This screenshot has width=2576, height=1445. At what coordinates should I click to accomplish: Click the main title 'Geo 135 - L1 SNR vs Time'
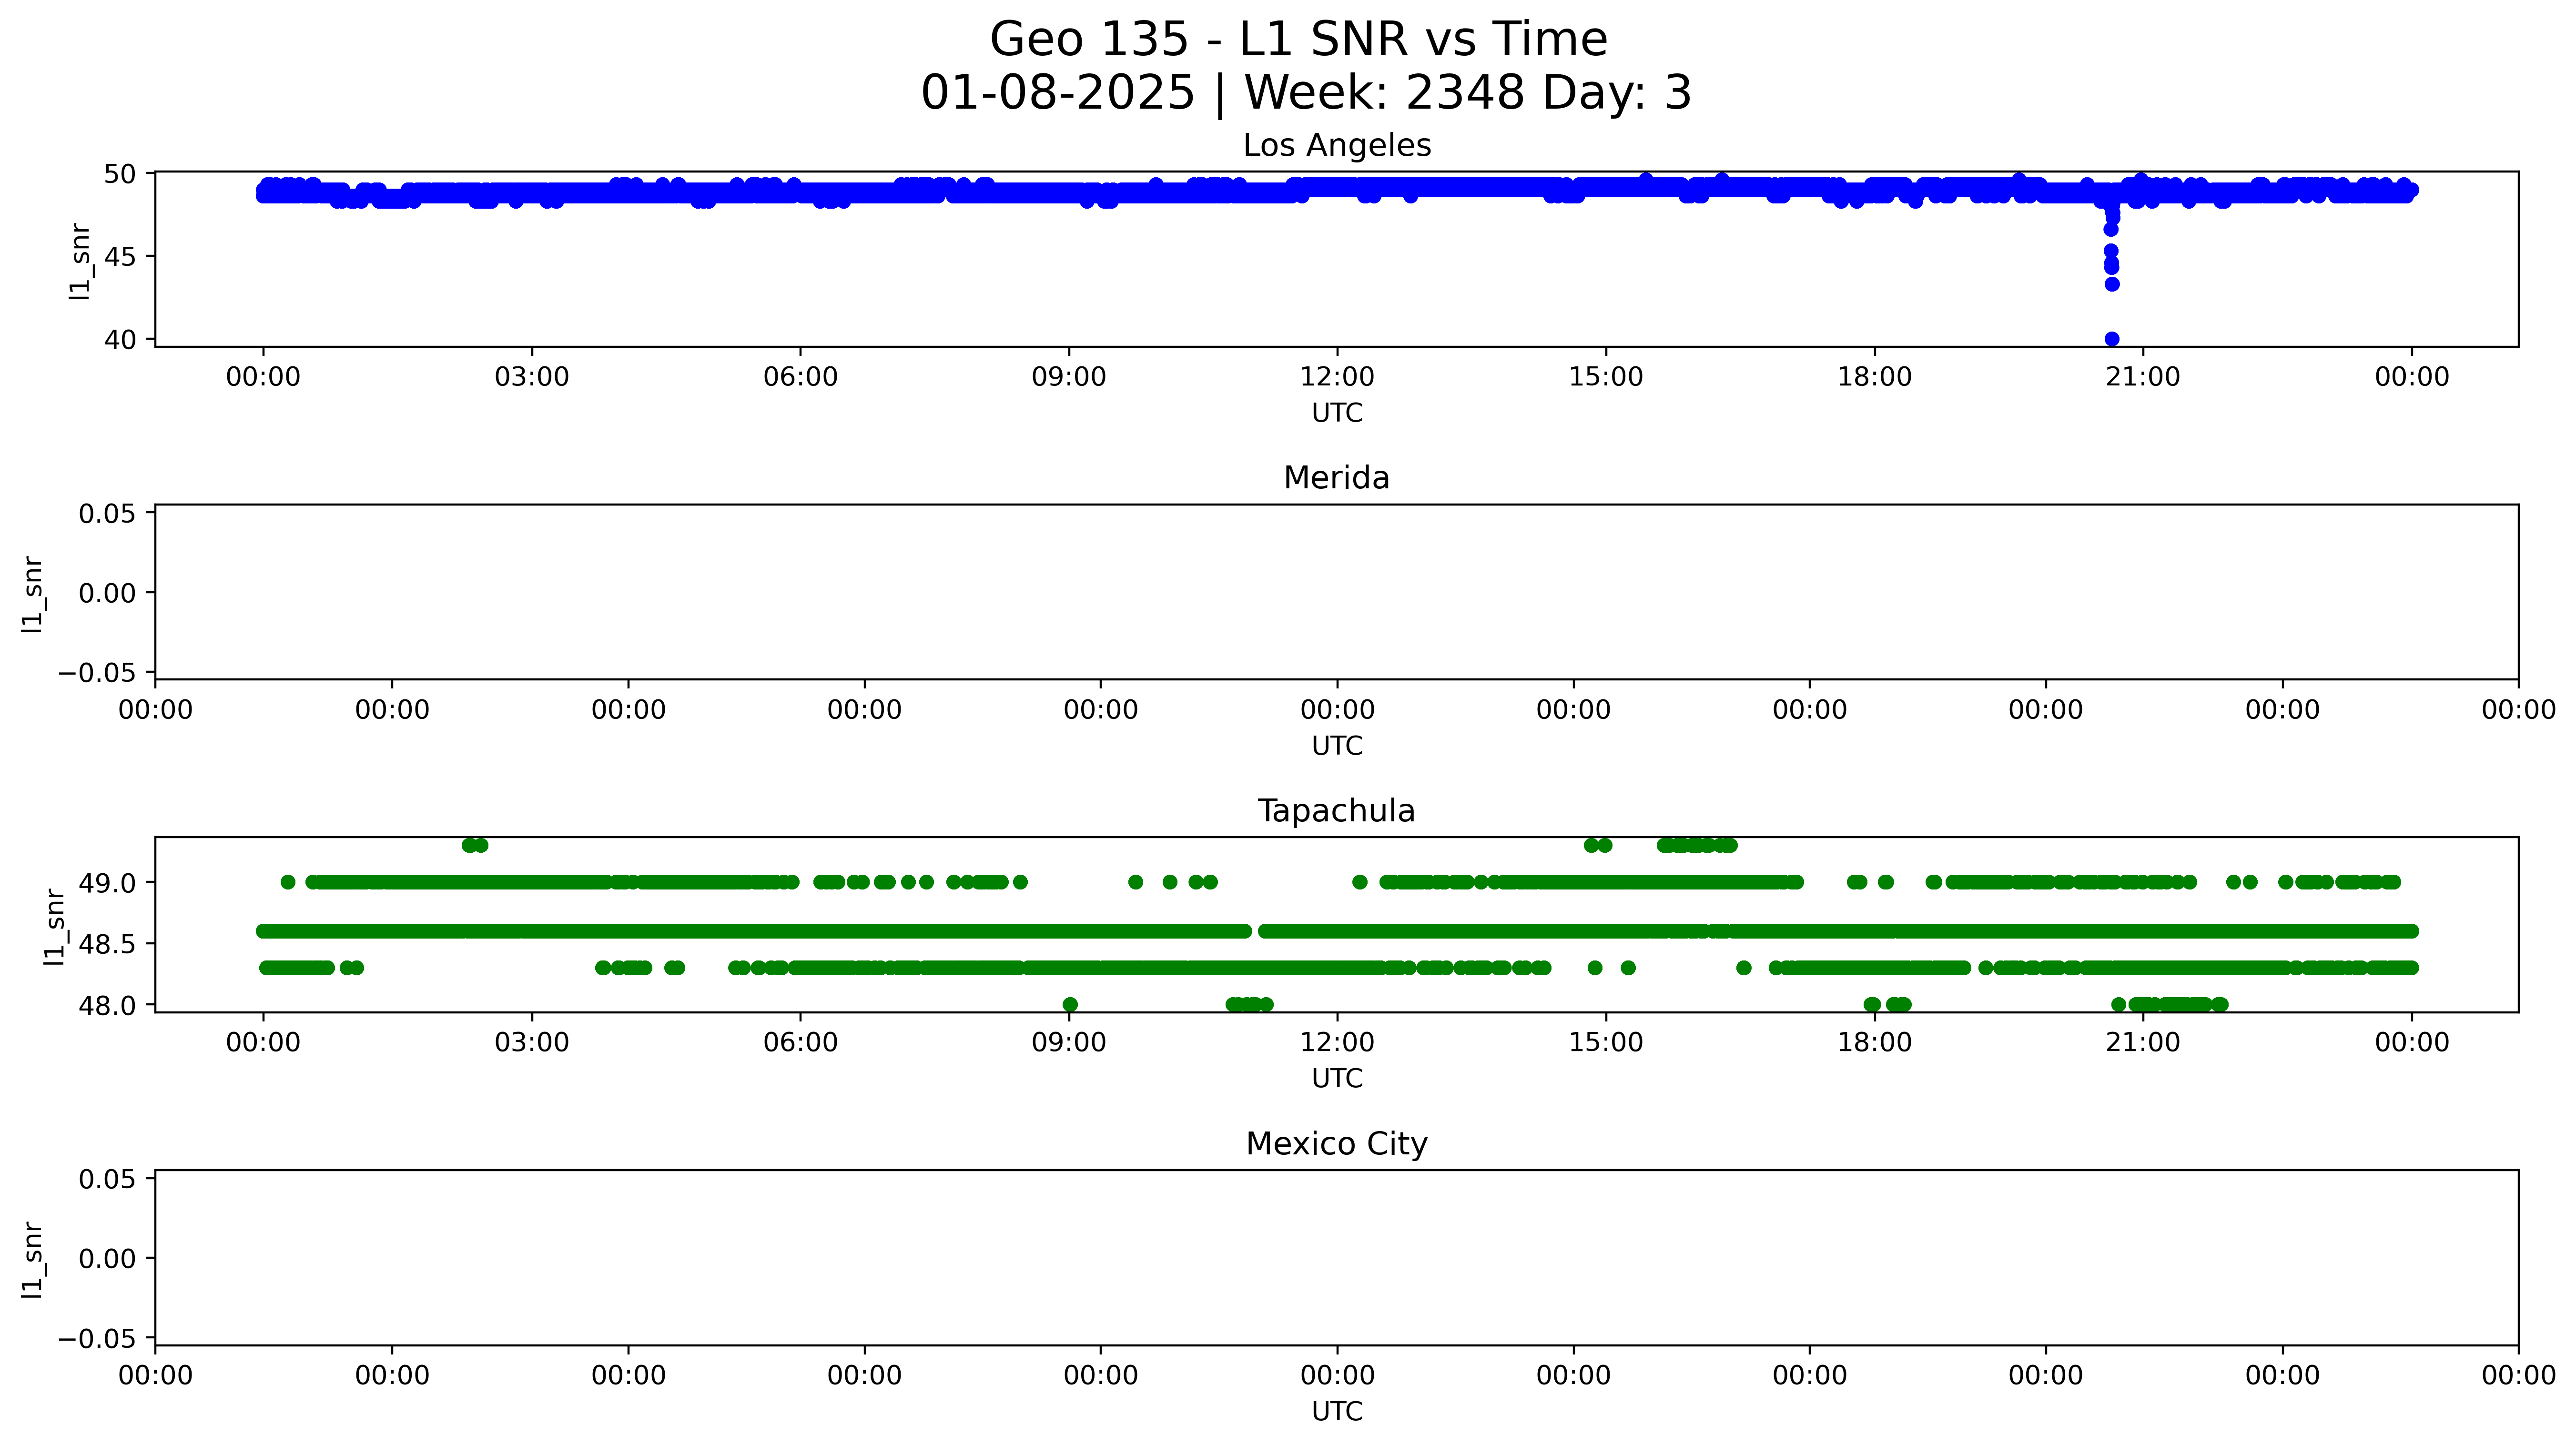pos(1298,40)
